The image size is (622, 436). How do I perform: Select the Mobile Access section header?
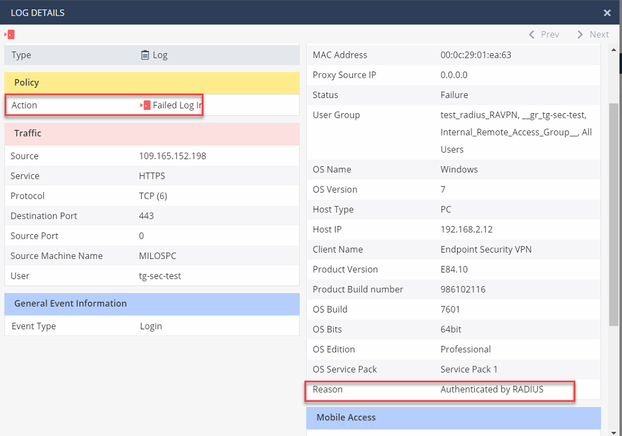(453, 417)
